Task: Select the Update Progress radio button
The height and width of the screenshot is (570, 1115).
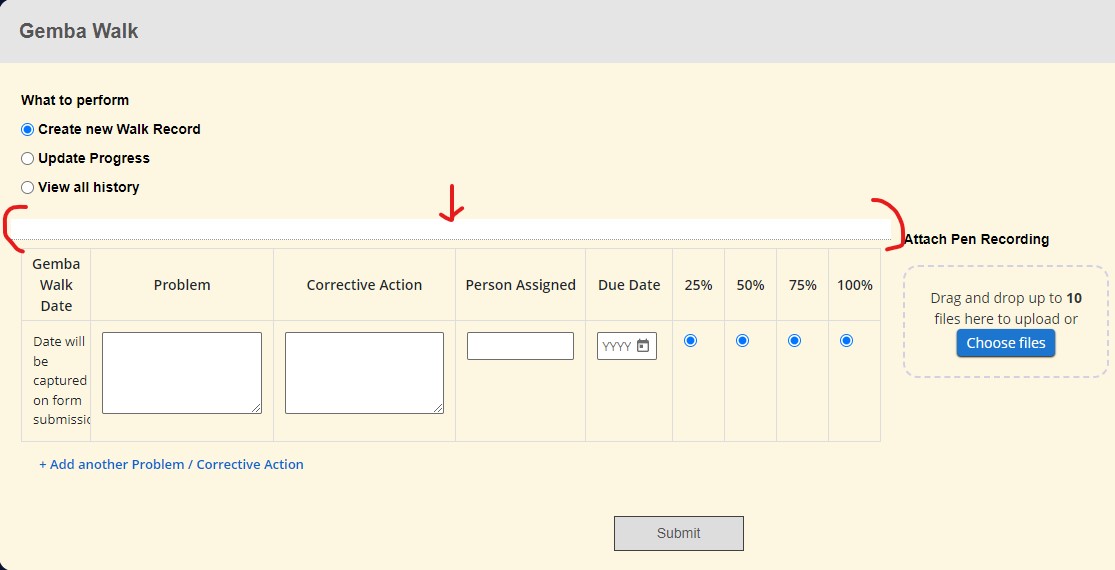Action: [x=28, y=158]
